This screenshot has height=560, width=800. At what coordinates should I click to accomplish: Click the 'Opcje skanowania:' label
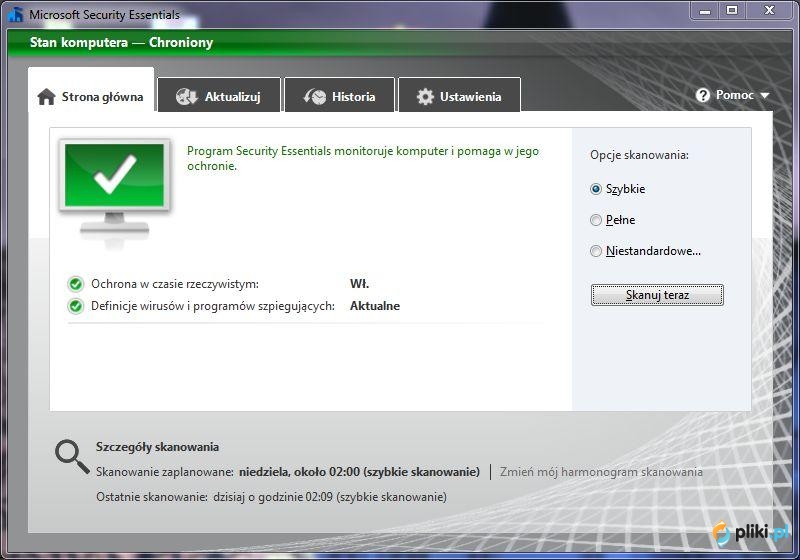click(x=639, y=155)
